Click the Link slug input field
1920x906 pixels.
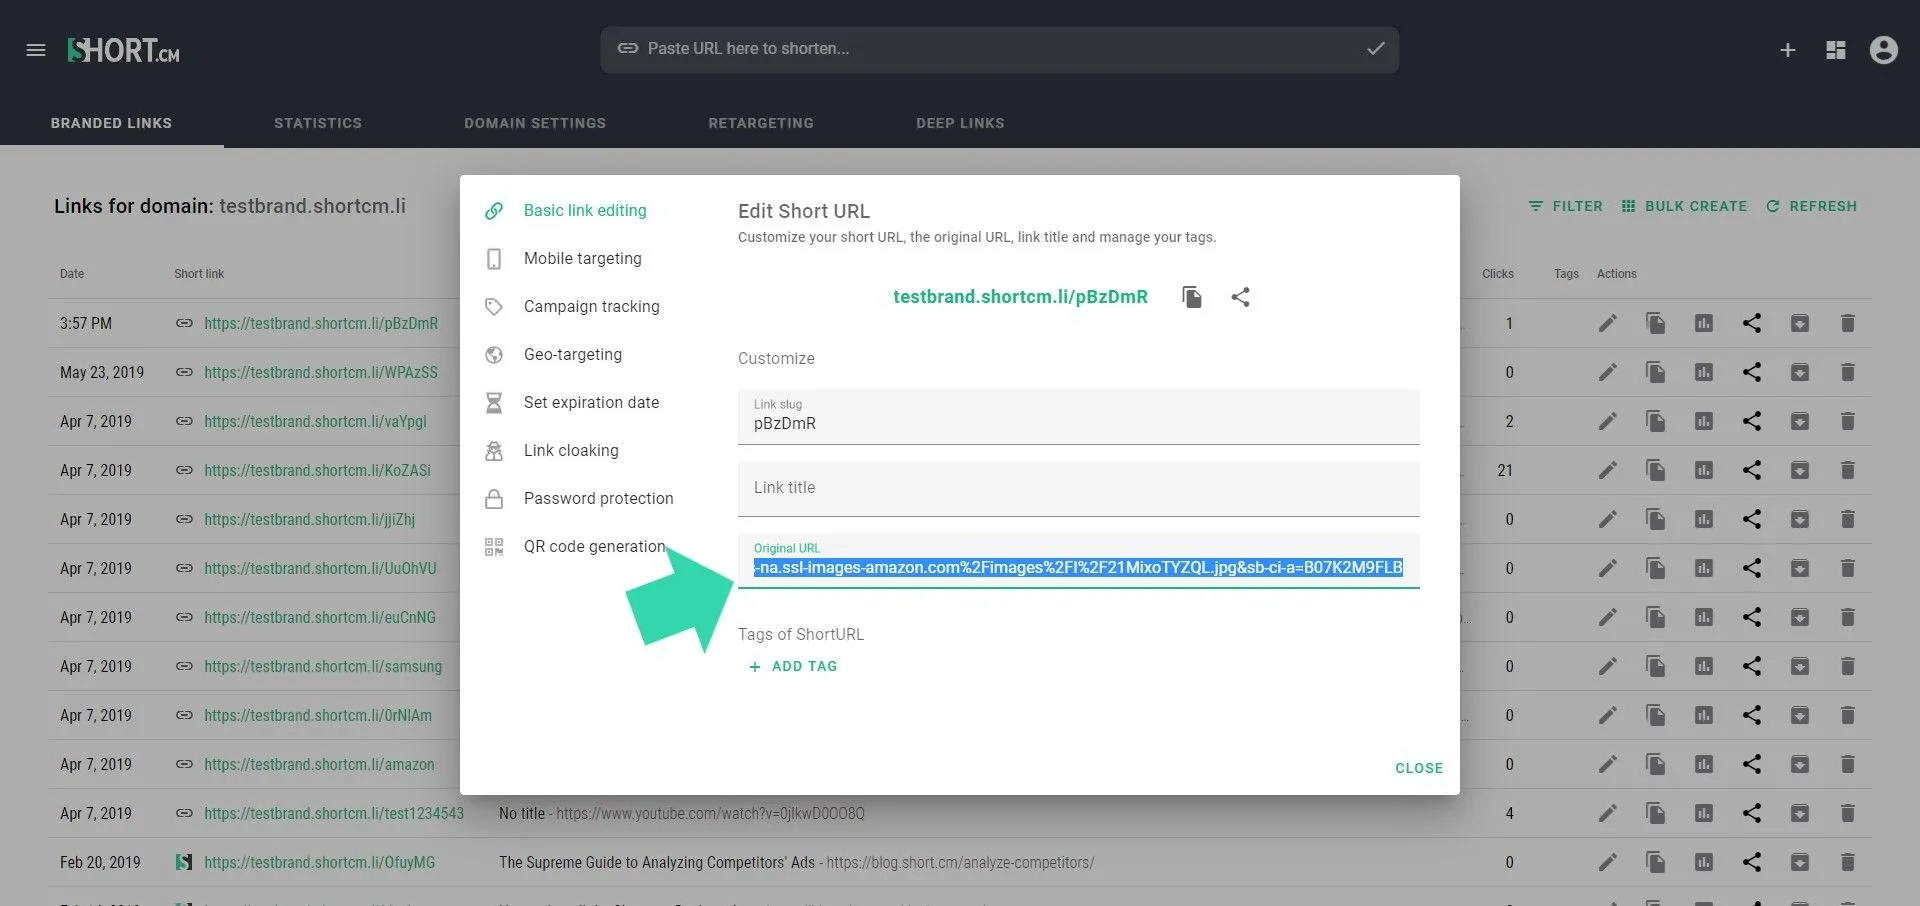(x=1079, y=417)
